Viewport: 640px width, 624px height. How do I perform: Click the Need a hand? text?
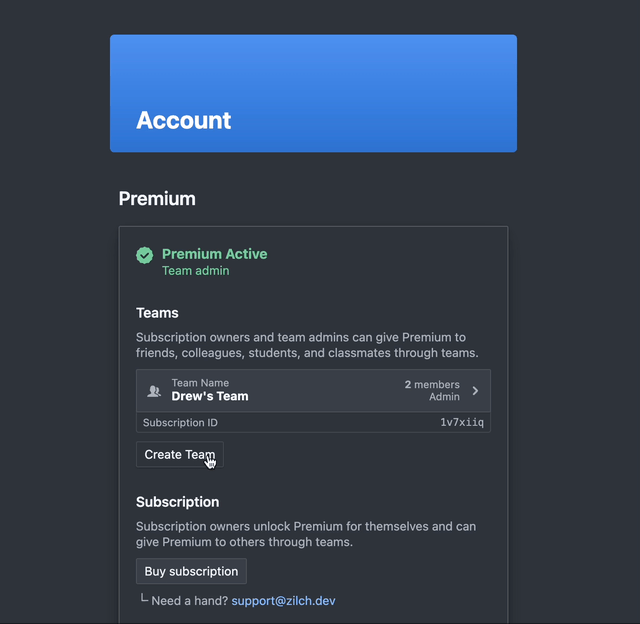pos(190,601)
